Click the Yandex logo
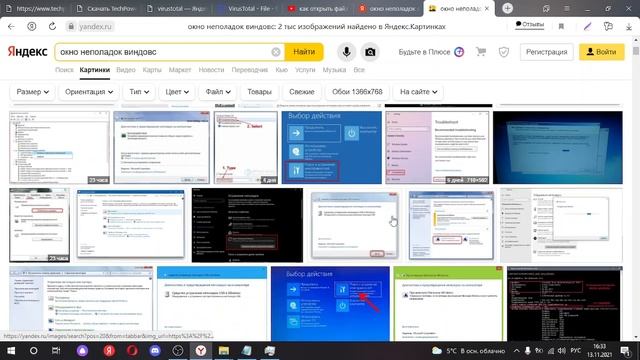 tap(27, 52)
